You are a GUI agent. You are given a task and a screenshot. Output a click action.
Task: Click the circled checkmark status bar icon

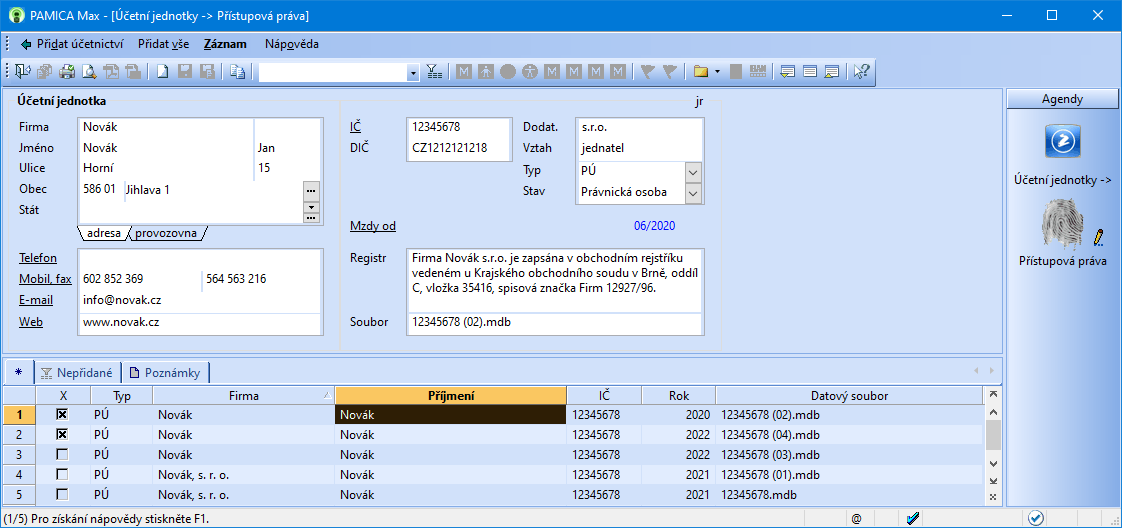point(1035,518)
